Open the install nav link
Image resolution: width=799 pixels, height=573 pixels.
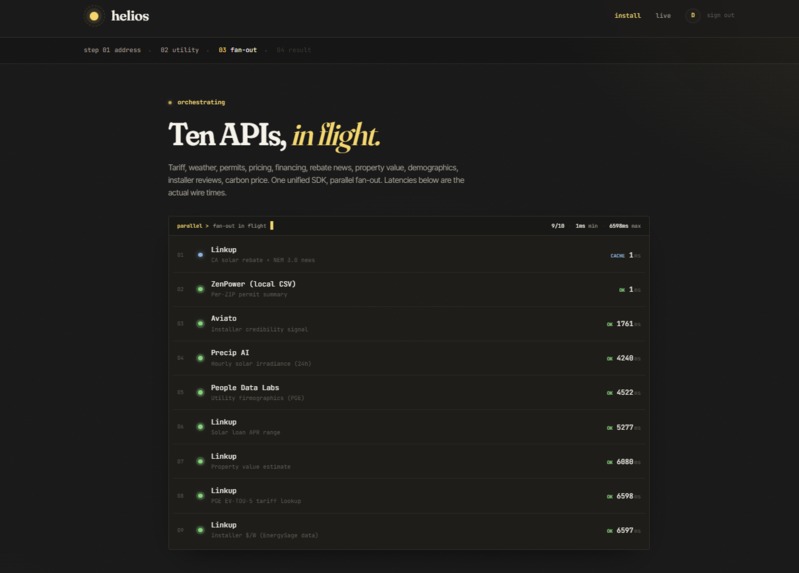(x=627, y=16)
